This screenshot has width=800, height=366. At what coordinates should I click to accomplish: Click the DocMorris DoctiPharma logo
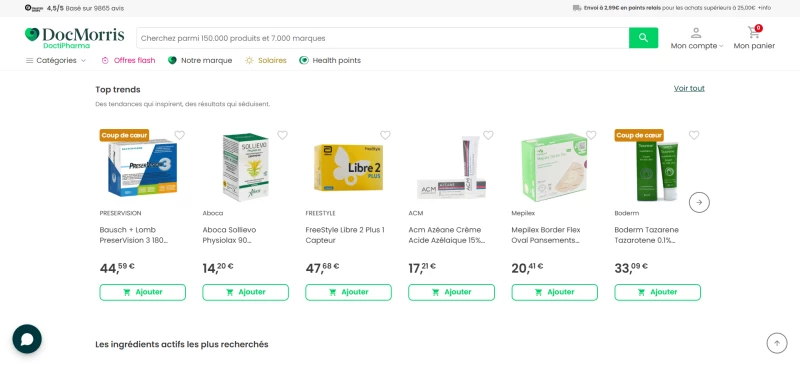tap(74, 38)
